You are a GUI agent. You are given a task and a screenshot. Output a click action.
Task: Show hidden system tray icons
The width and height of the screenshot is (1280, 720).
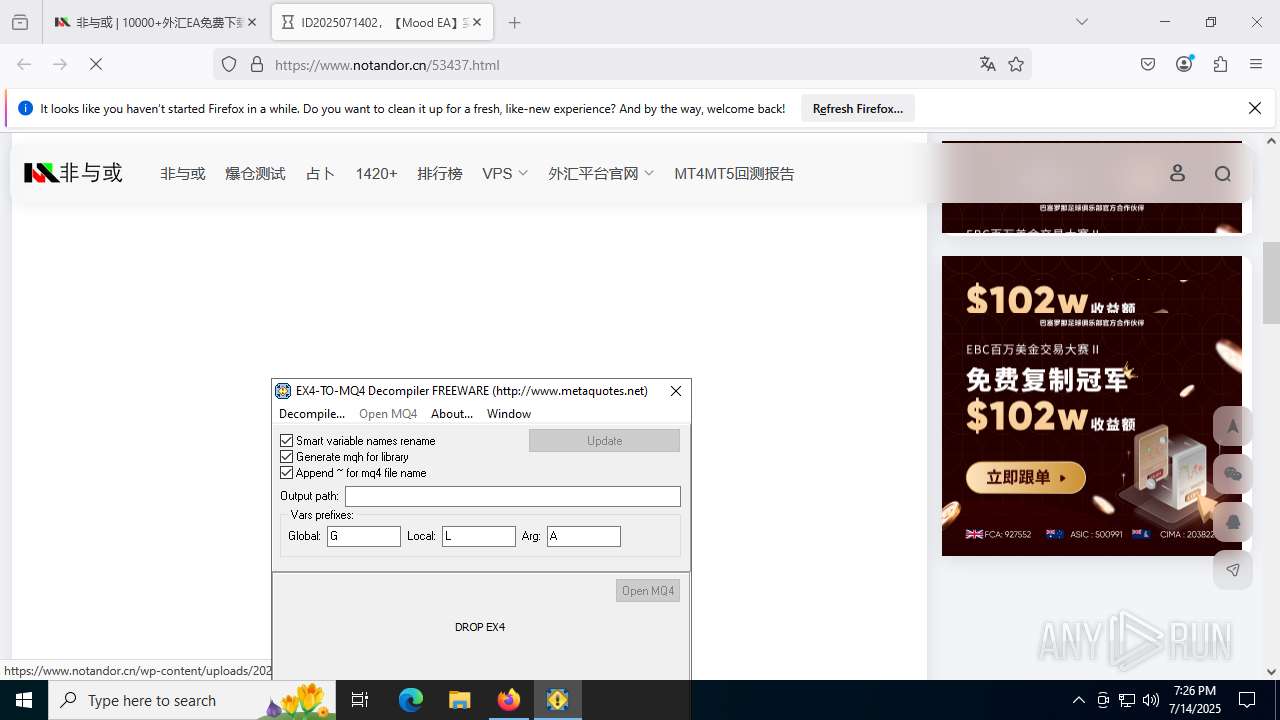click(1078, 700)
